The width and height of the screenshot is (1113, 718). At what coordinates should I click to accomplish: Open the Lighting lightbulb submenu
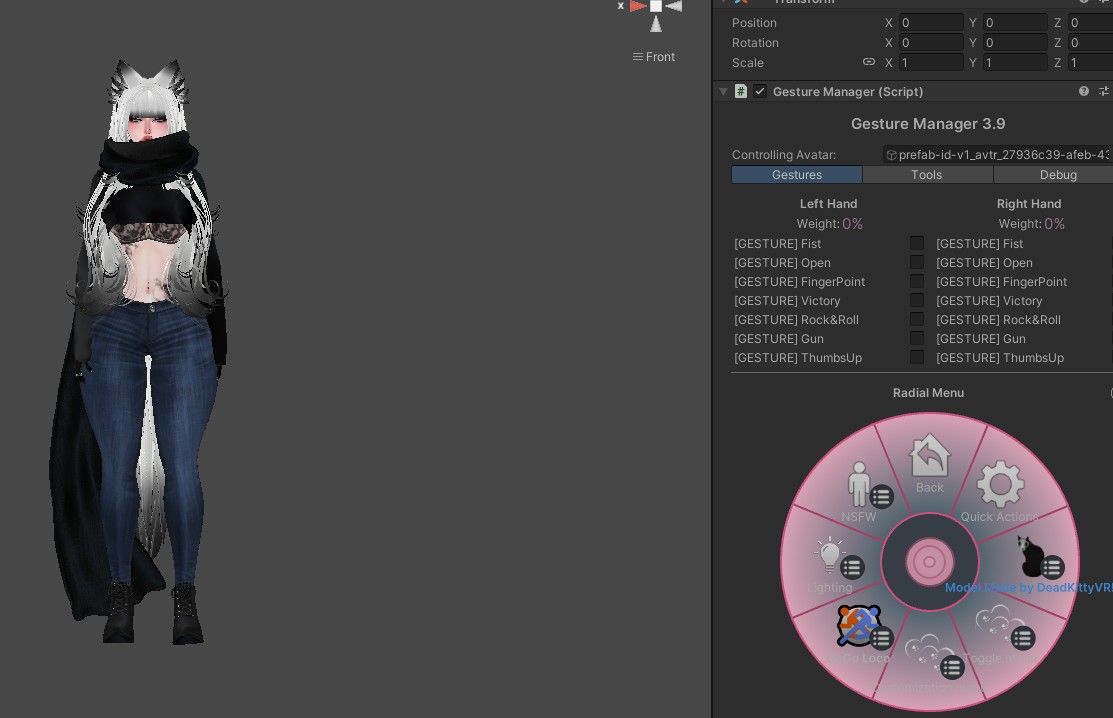pyautogui.click(x=830, y=556)
